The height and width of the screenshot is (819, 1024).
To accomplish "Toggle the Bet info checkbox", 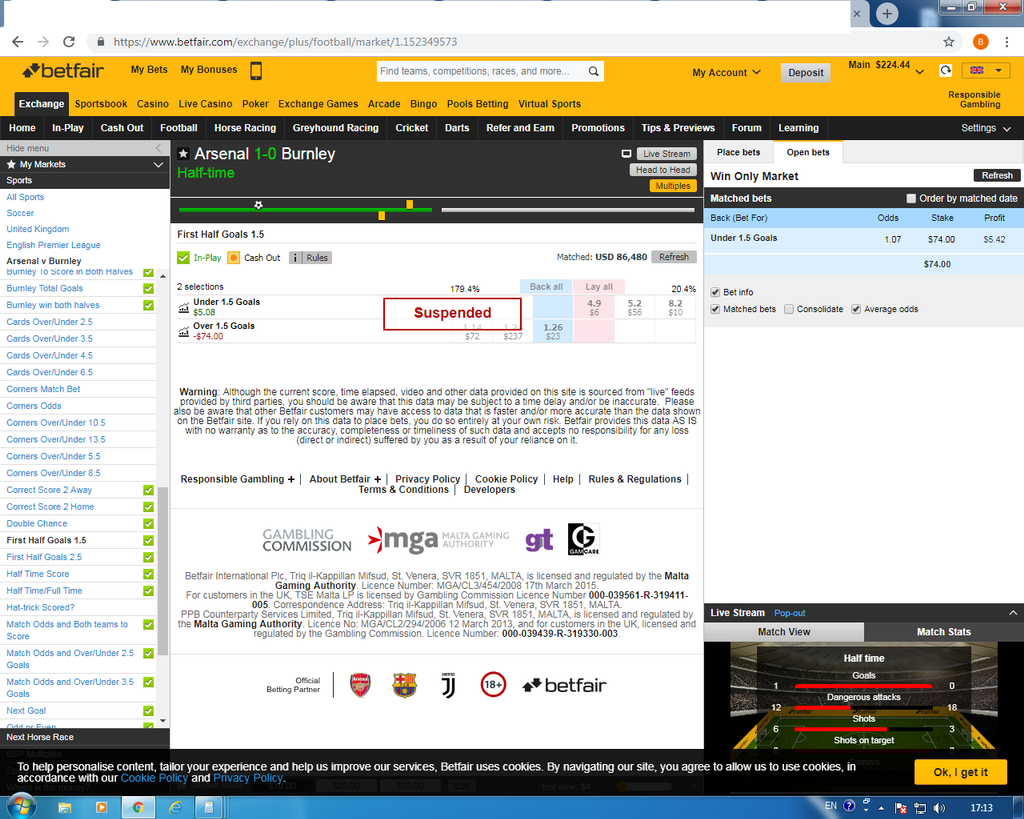I will [715, 292].
